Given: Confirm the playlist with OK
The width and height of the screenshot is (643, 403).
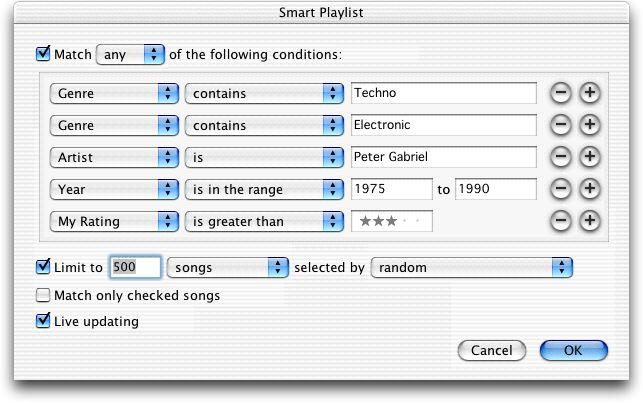Looking at the screenshot, I should [573, 351].
